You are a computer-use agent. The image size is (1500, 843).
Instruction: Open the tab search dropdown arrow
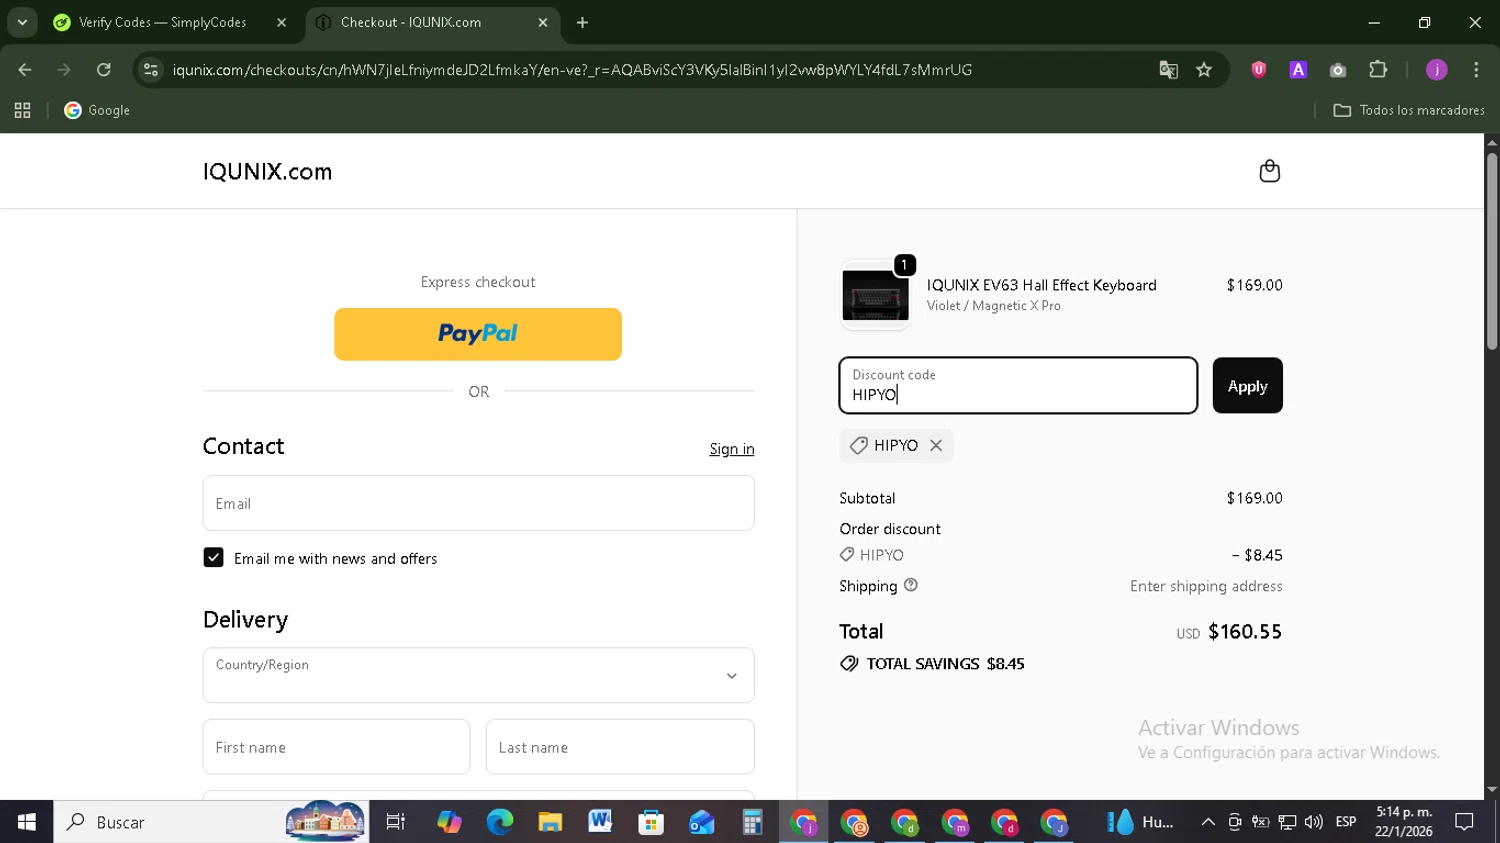[22, 22]
